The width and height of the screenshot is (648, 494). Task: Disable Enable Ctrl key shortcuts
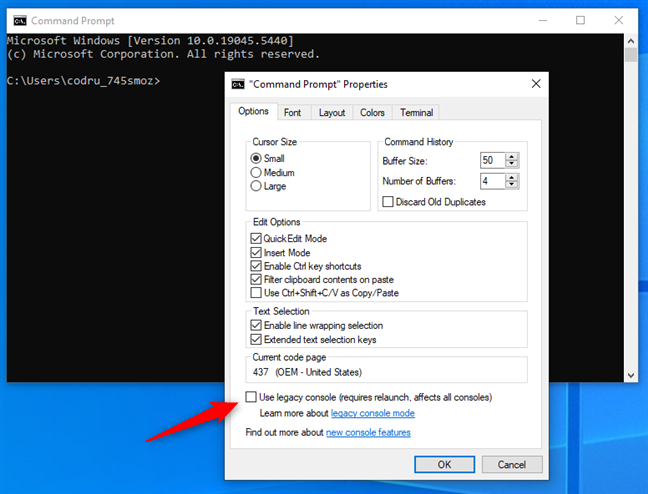(x=256, y=266)
